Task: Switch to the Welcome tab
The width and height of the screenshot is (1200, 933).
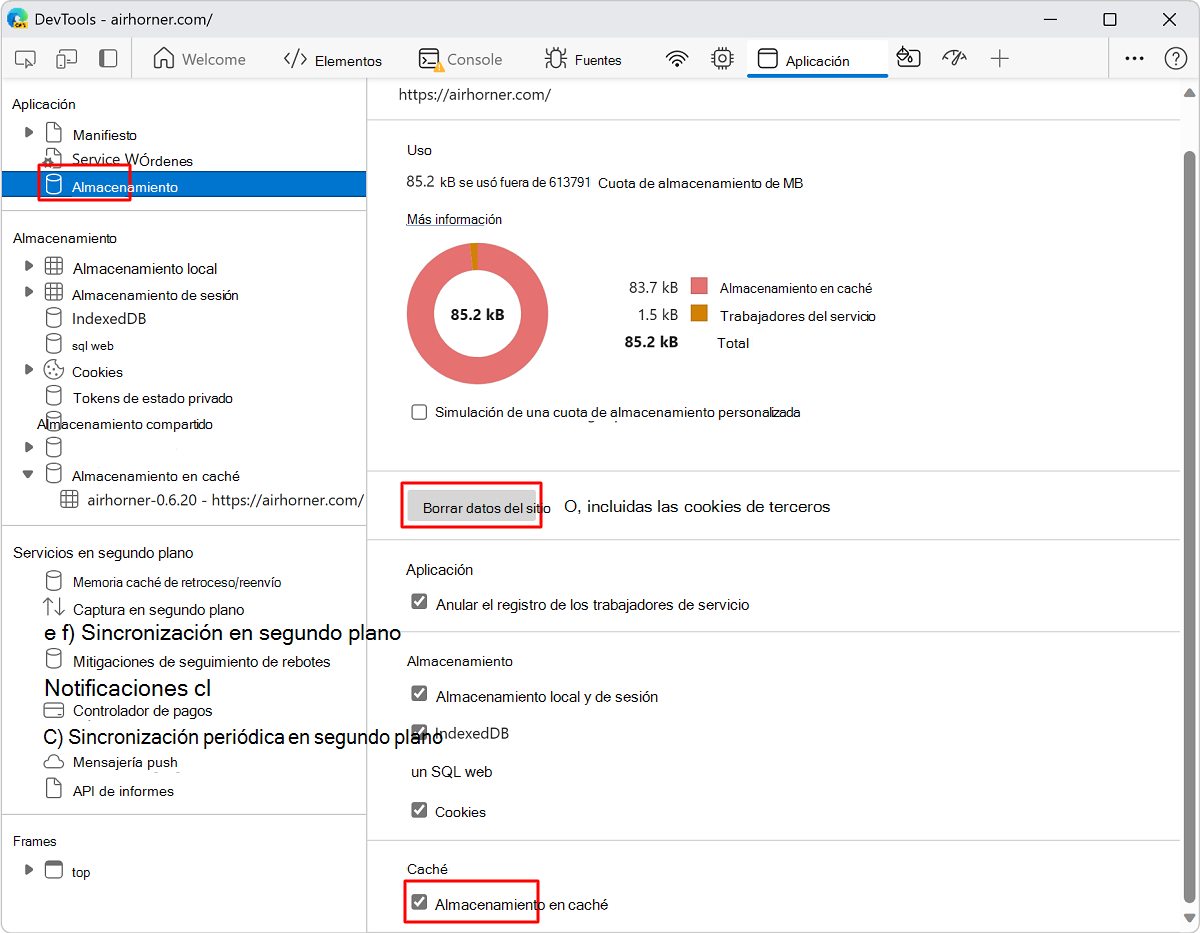Action: [199, 59]
